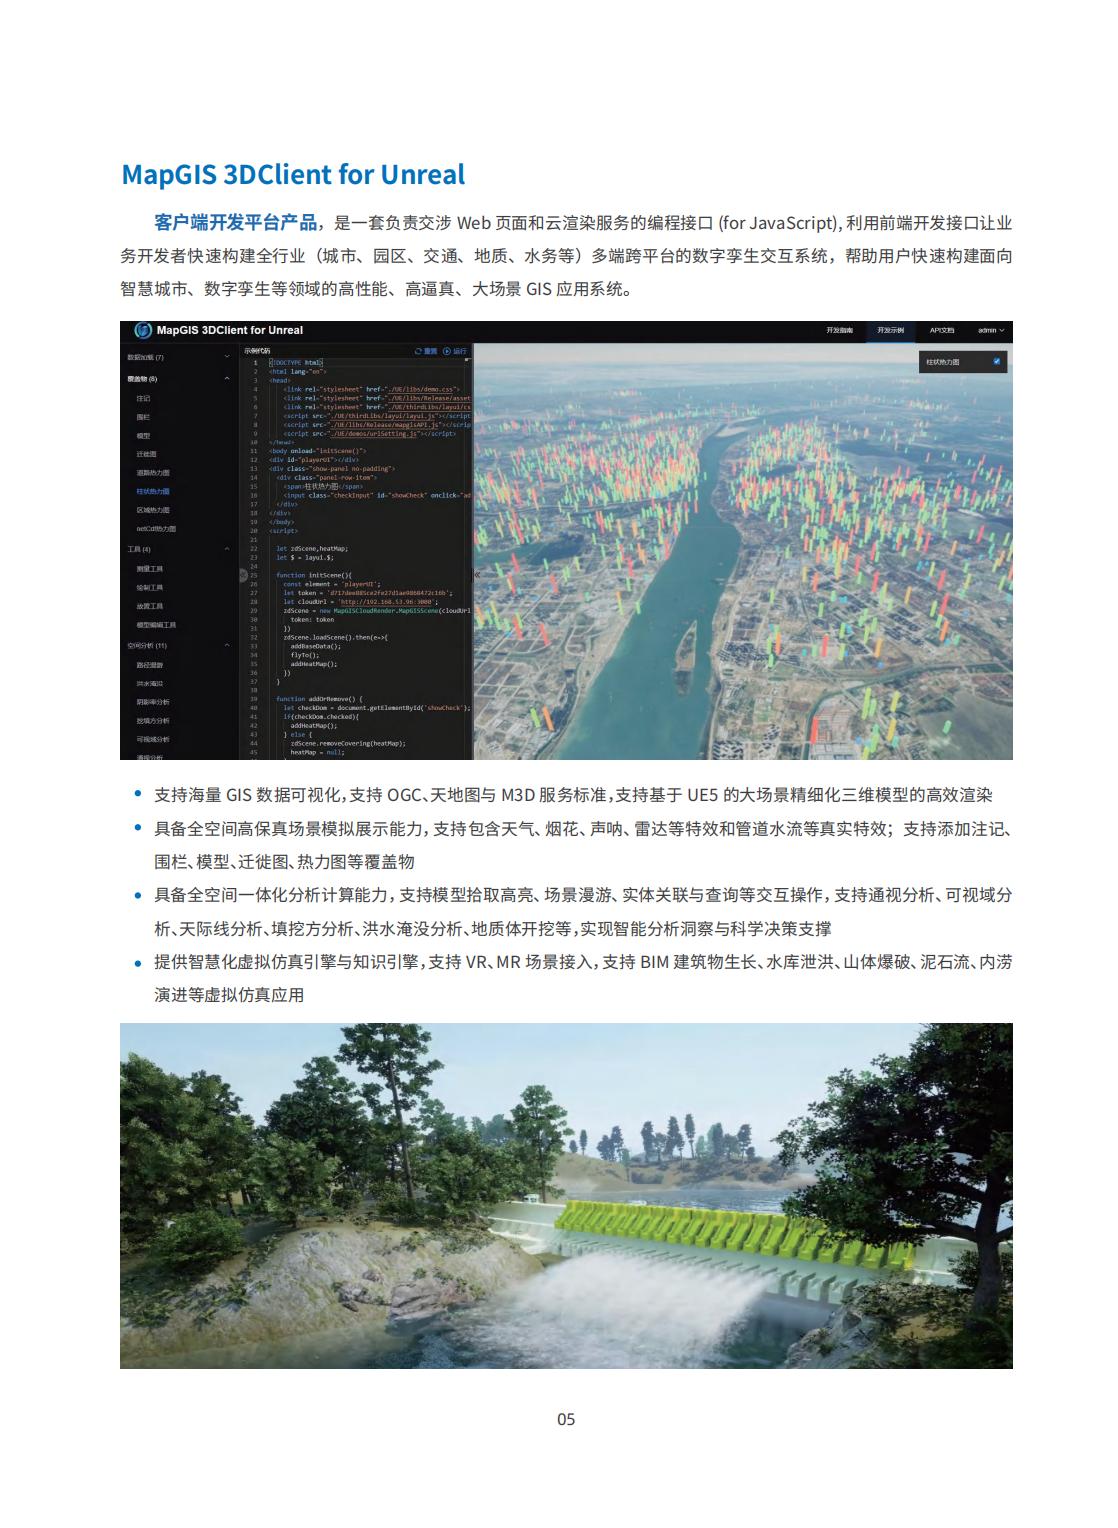Select 区域热力图 in the sidebar
1118x1528 pixels.
click(x=153, y=510)
